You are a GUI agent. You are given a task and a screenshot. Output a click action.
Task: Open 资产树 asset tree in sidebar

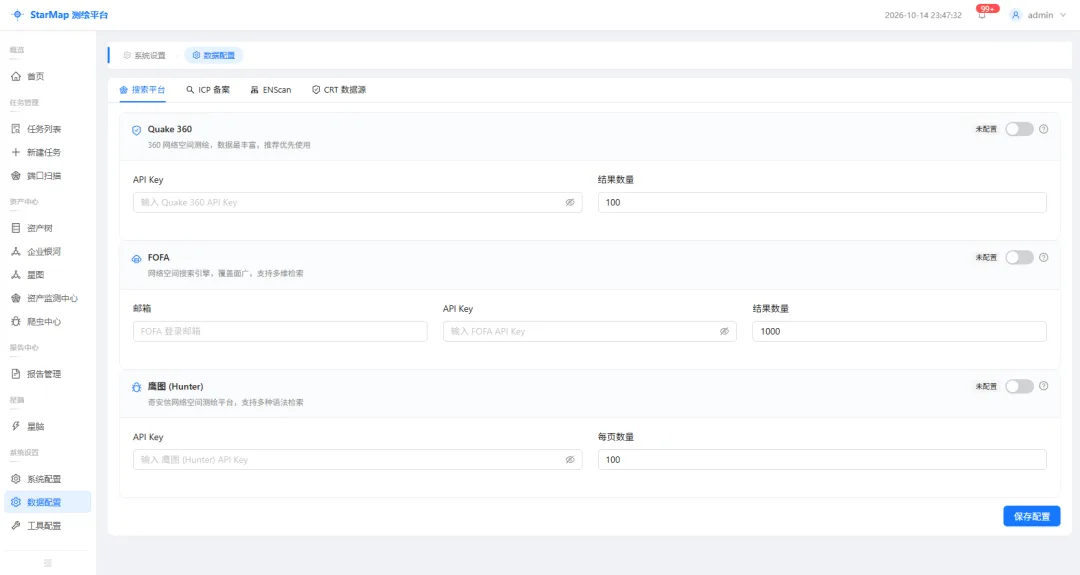click(x=48, y=228)
